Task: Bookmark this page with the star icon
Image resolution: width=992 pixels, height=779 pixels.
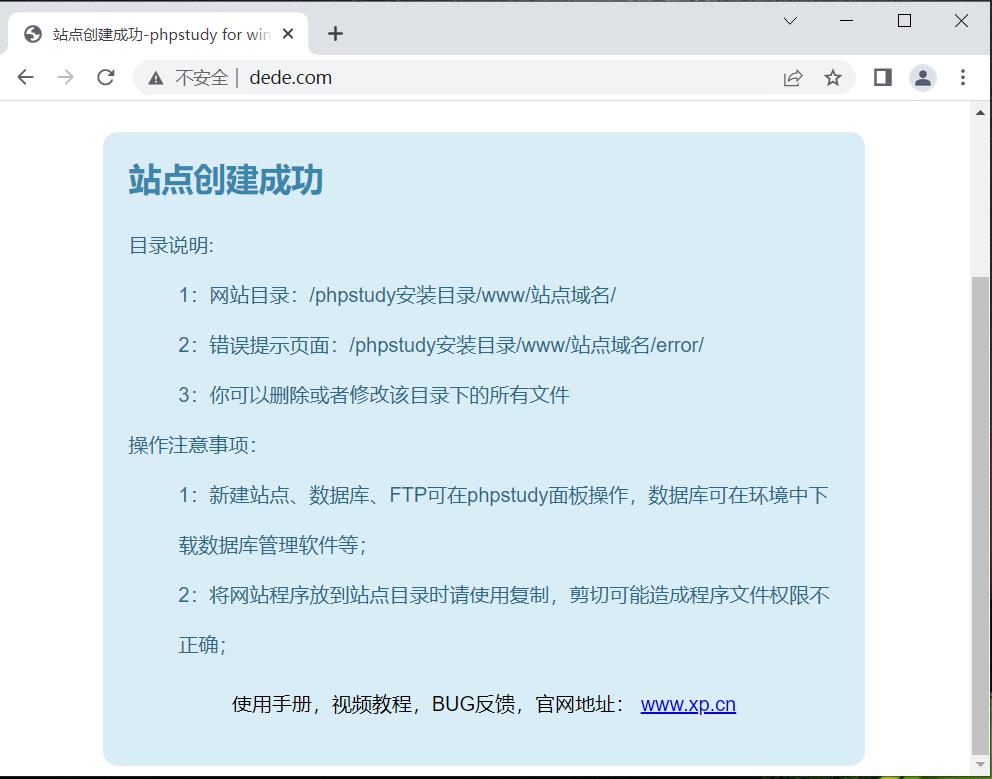Action: click(833, 78)
